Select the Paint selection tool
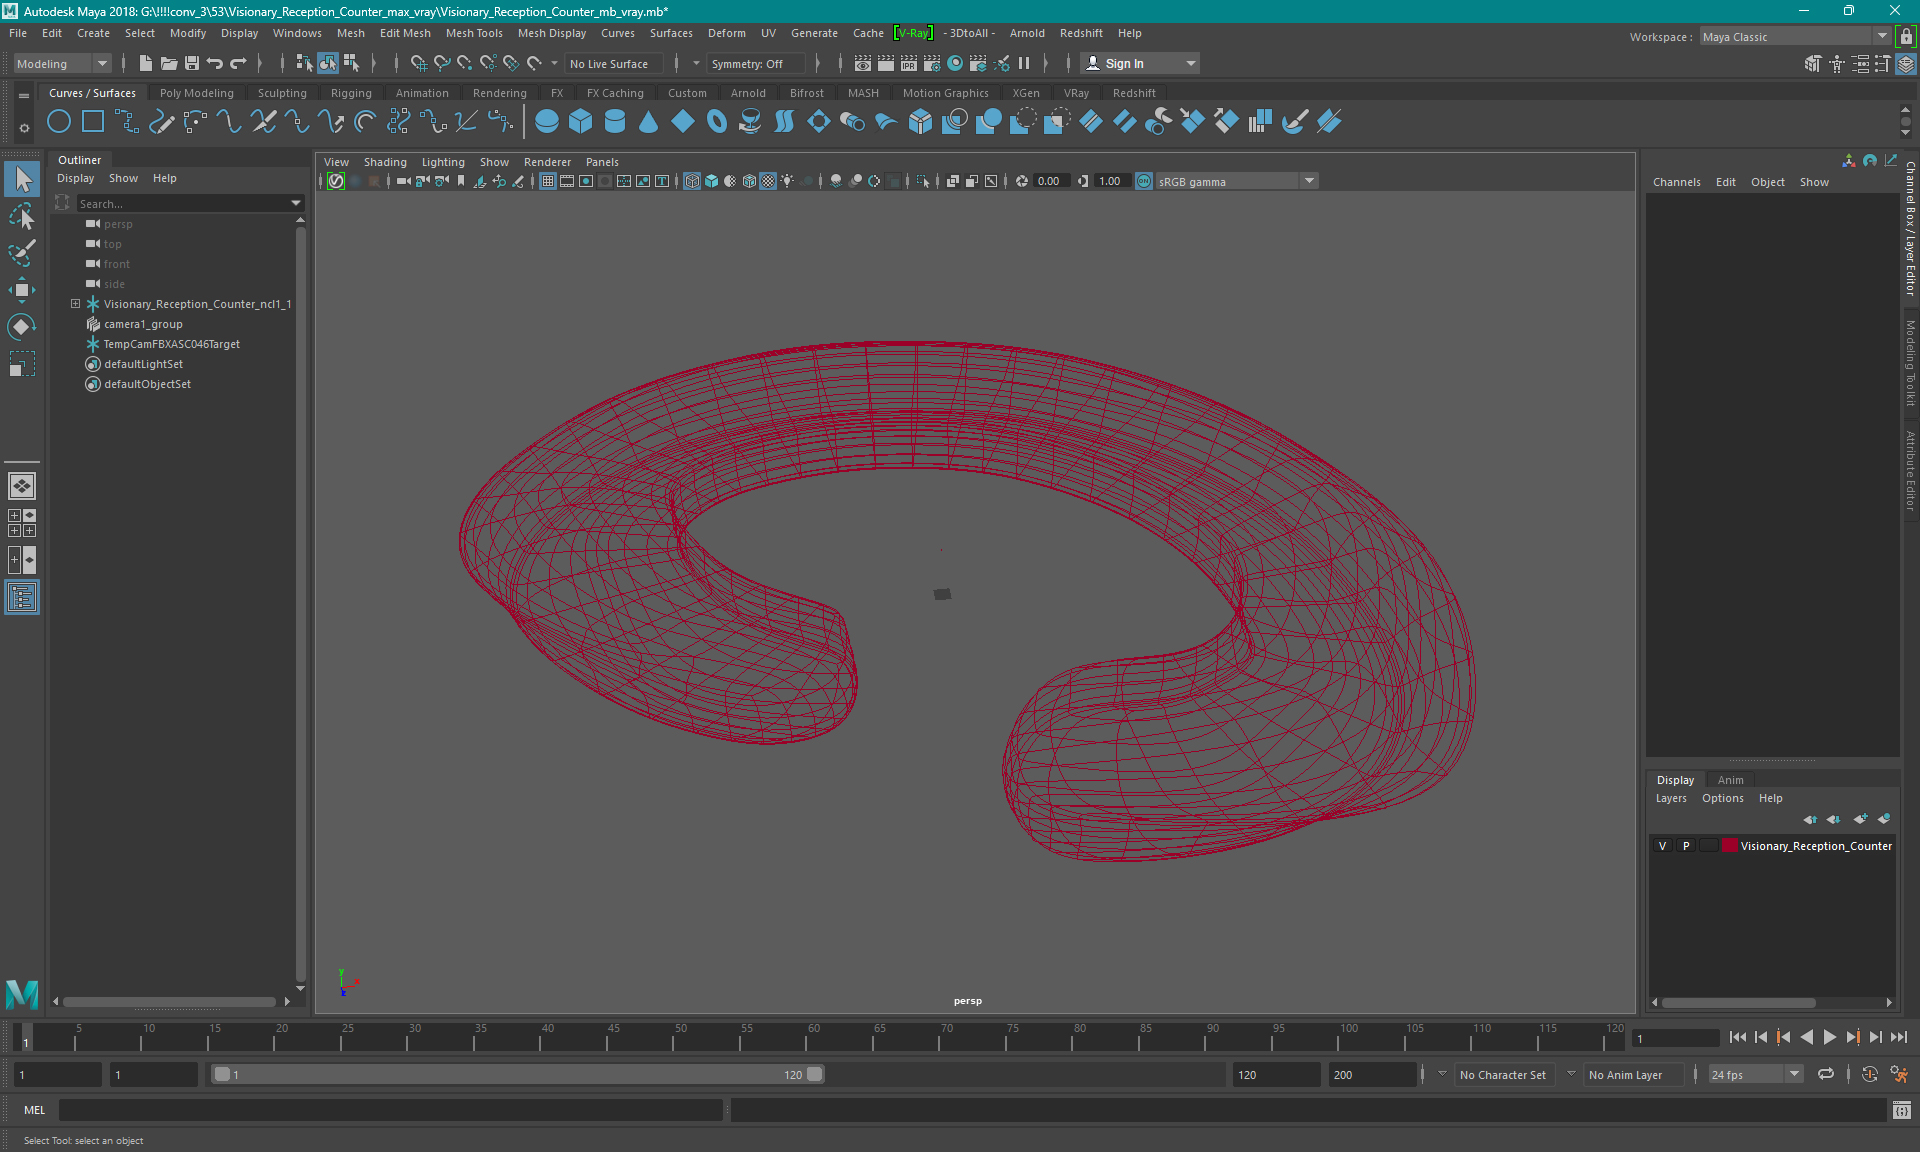This screenshot has width=1920, height=1152. tap(21, 252)
